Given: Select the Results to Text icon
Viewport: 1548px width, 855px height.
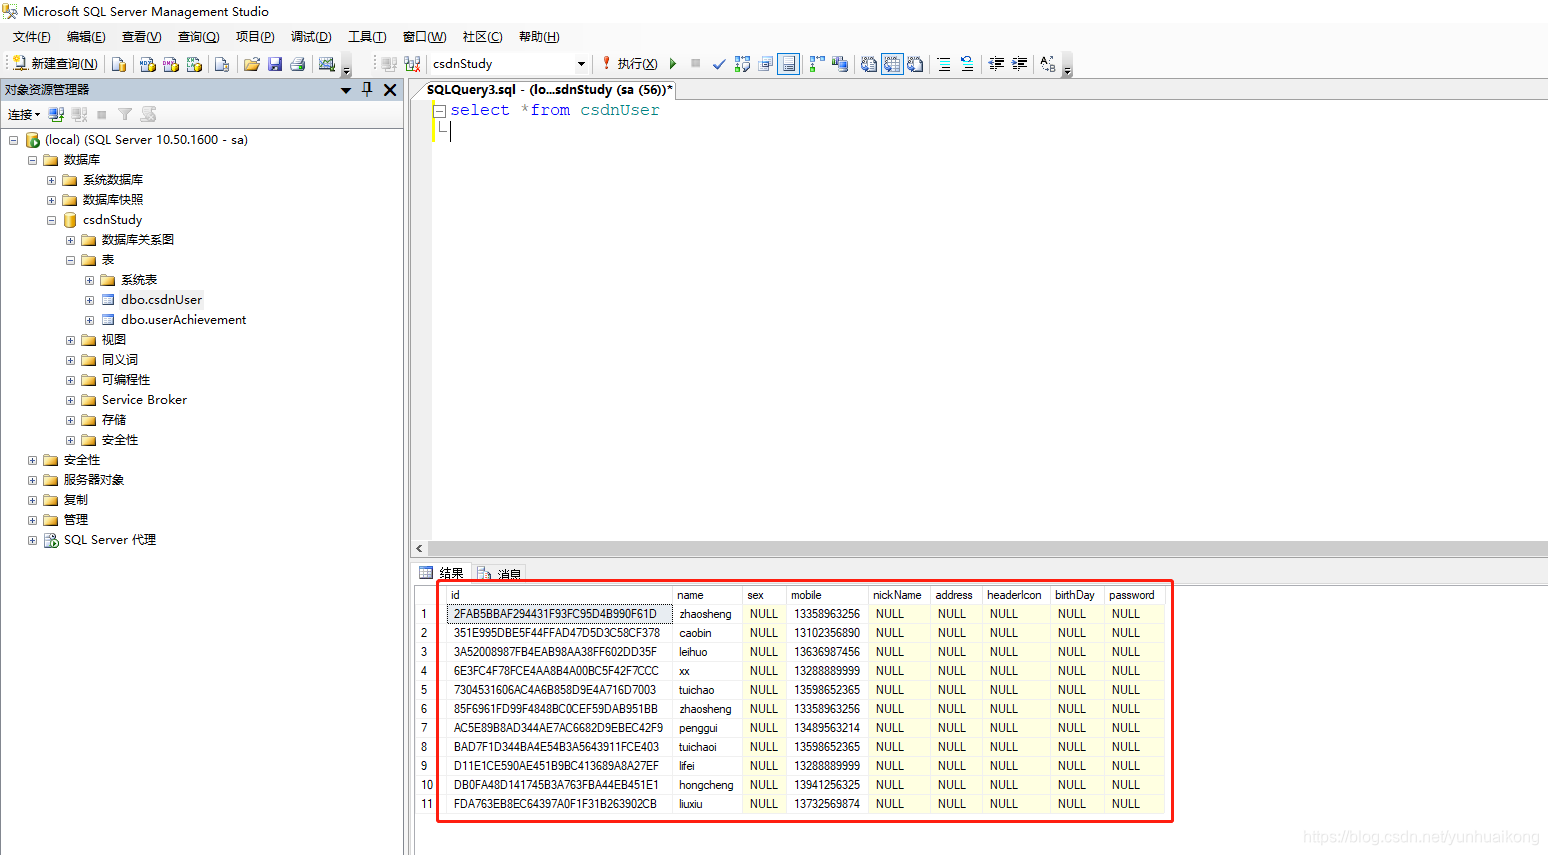Looking at the screenshot, I should pos(868,63).
